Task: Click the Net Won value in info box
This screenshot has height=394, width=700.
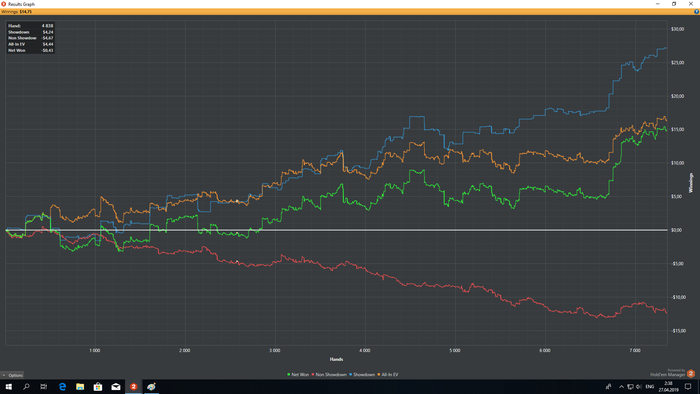Action: 47,50
